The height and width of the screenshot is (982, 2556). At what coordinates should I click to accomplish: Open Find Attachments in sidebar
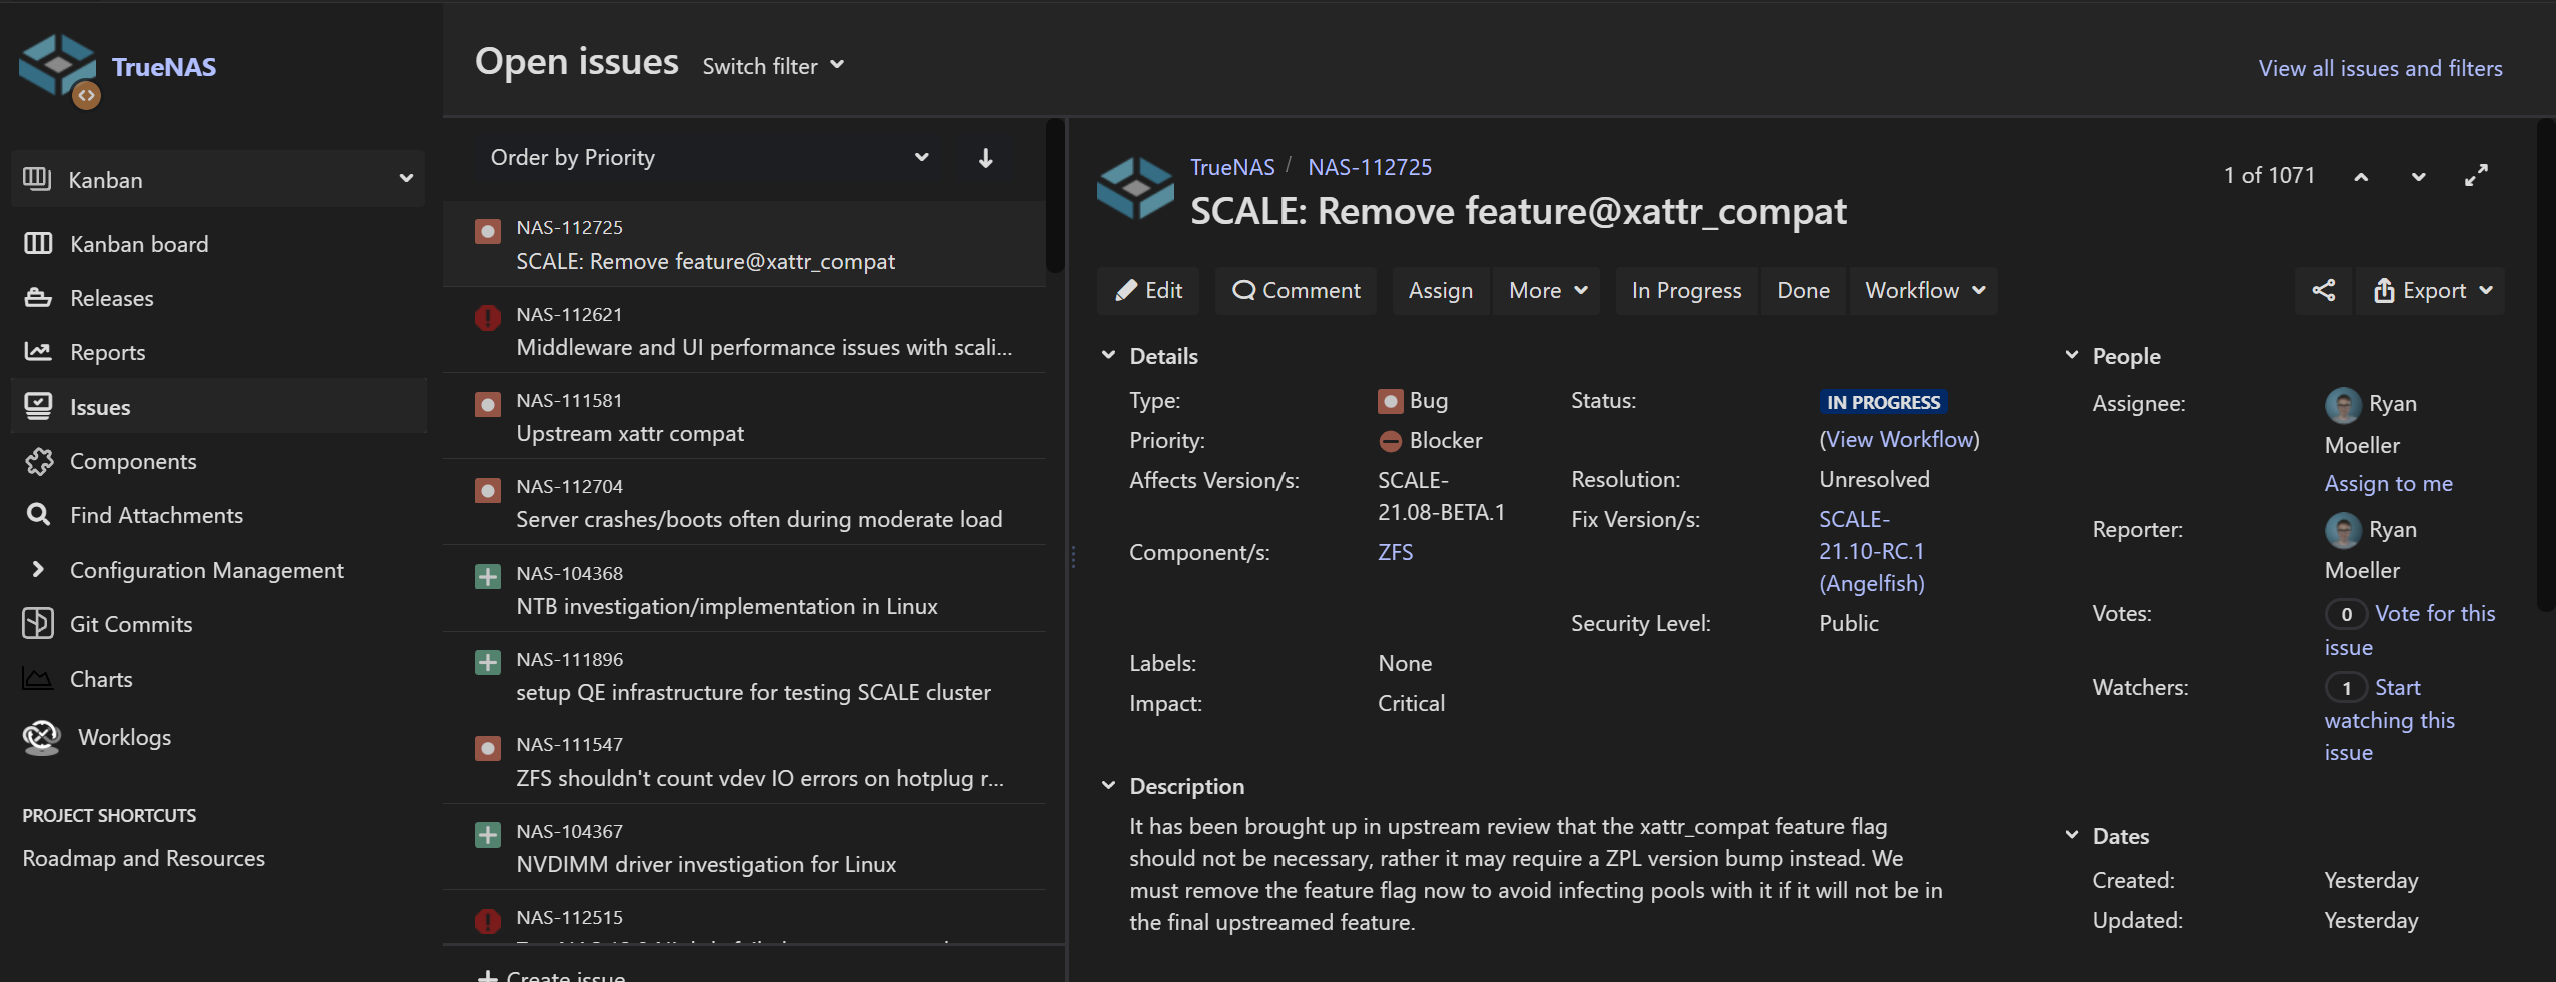point(156,515)
